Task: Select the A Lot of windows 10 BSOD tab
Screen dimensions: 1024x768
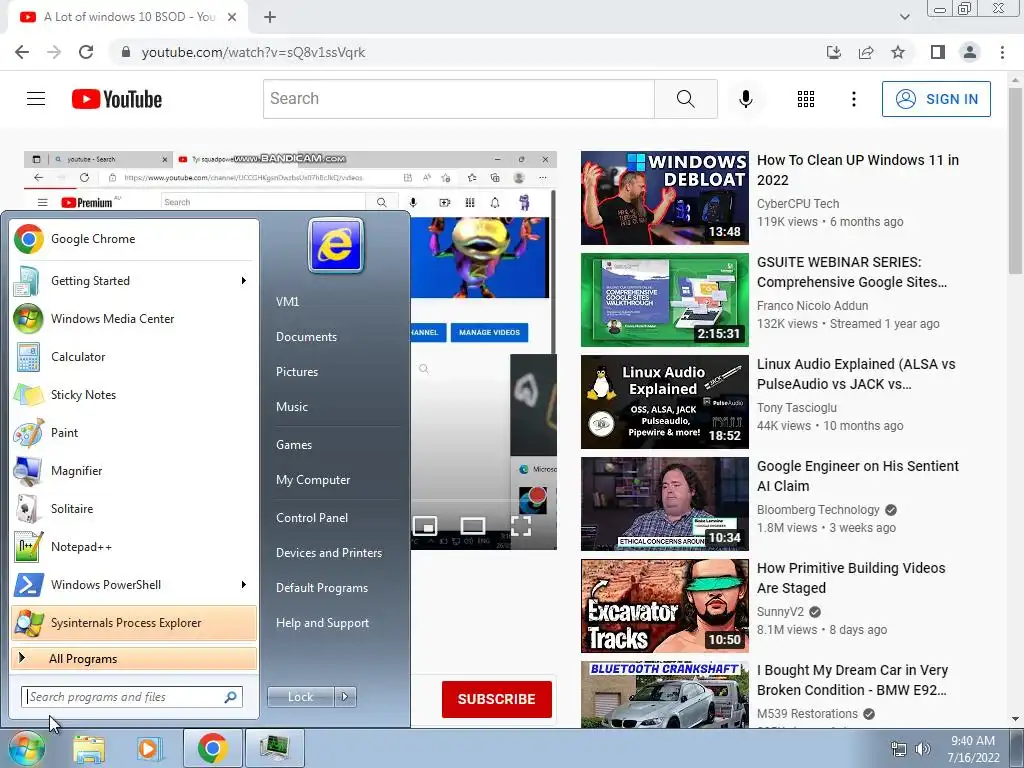Action: [128, 17]
